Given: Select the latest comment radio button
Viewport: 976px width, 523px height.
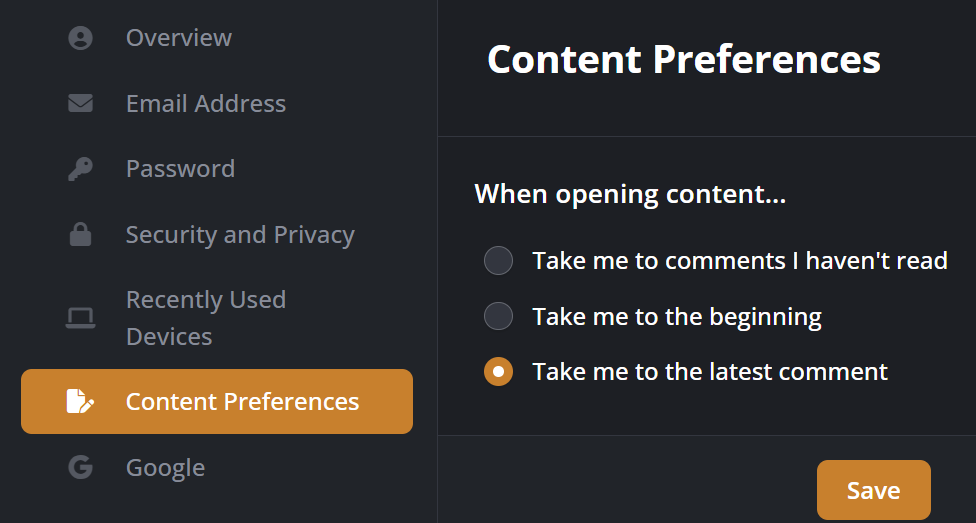Looking at the screenshot, I should pos(498,372).
